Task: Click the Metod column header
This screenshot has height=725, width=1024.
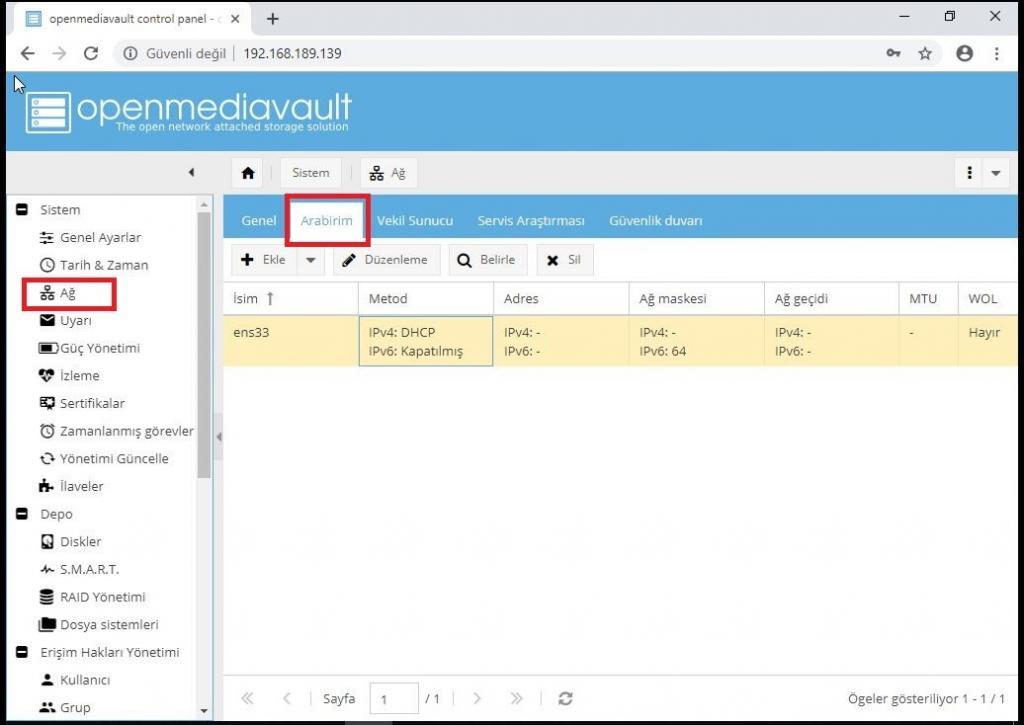Action: (426, 298)
